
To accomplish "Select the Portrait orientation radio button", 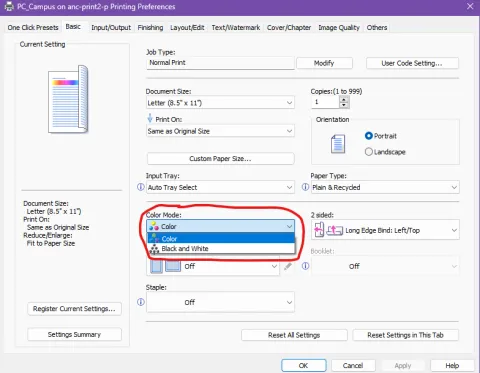I will pos(368,136).
